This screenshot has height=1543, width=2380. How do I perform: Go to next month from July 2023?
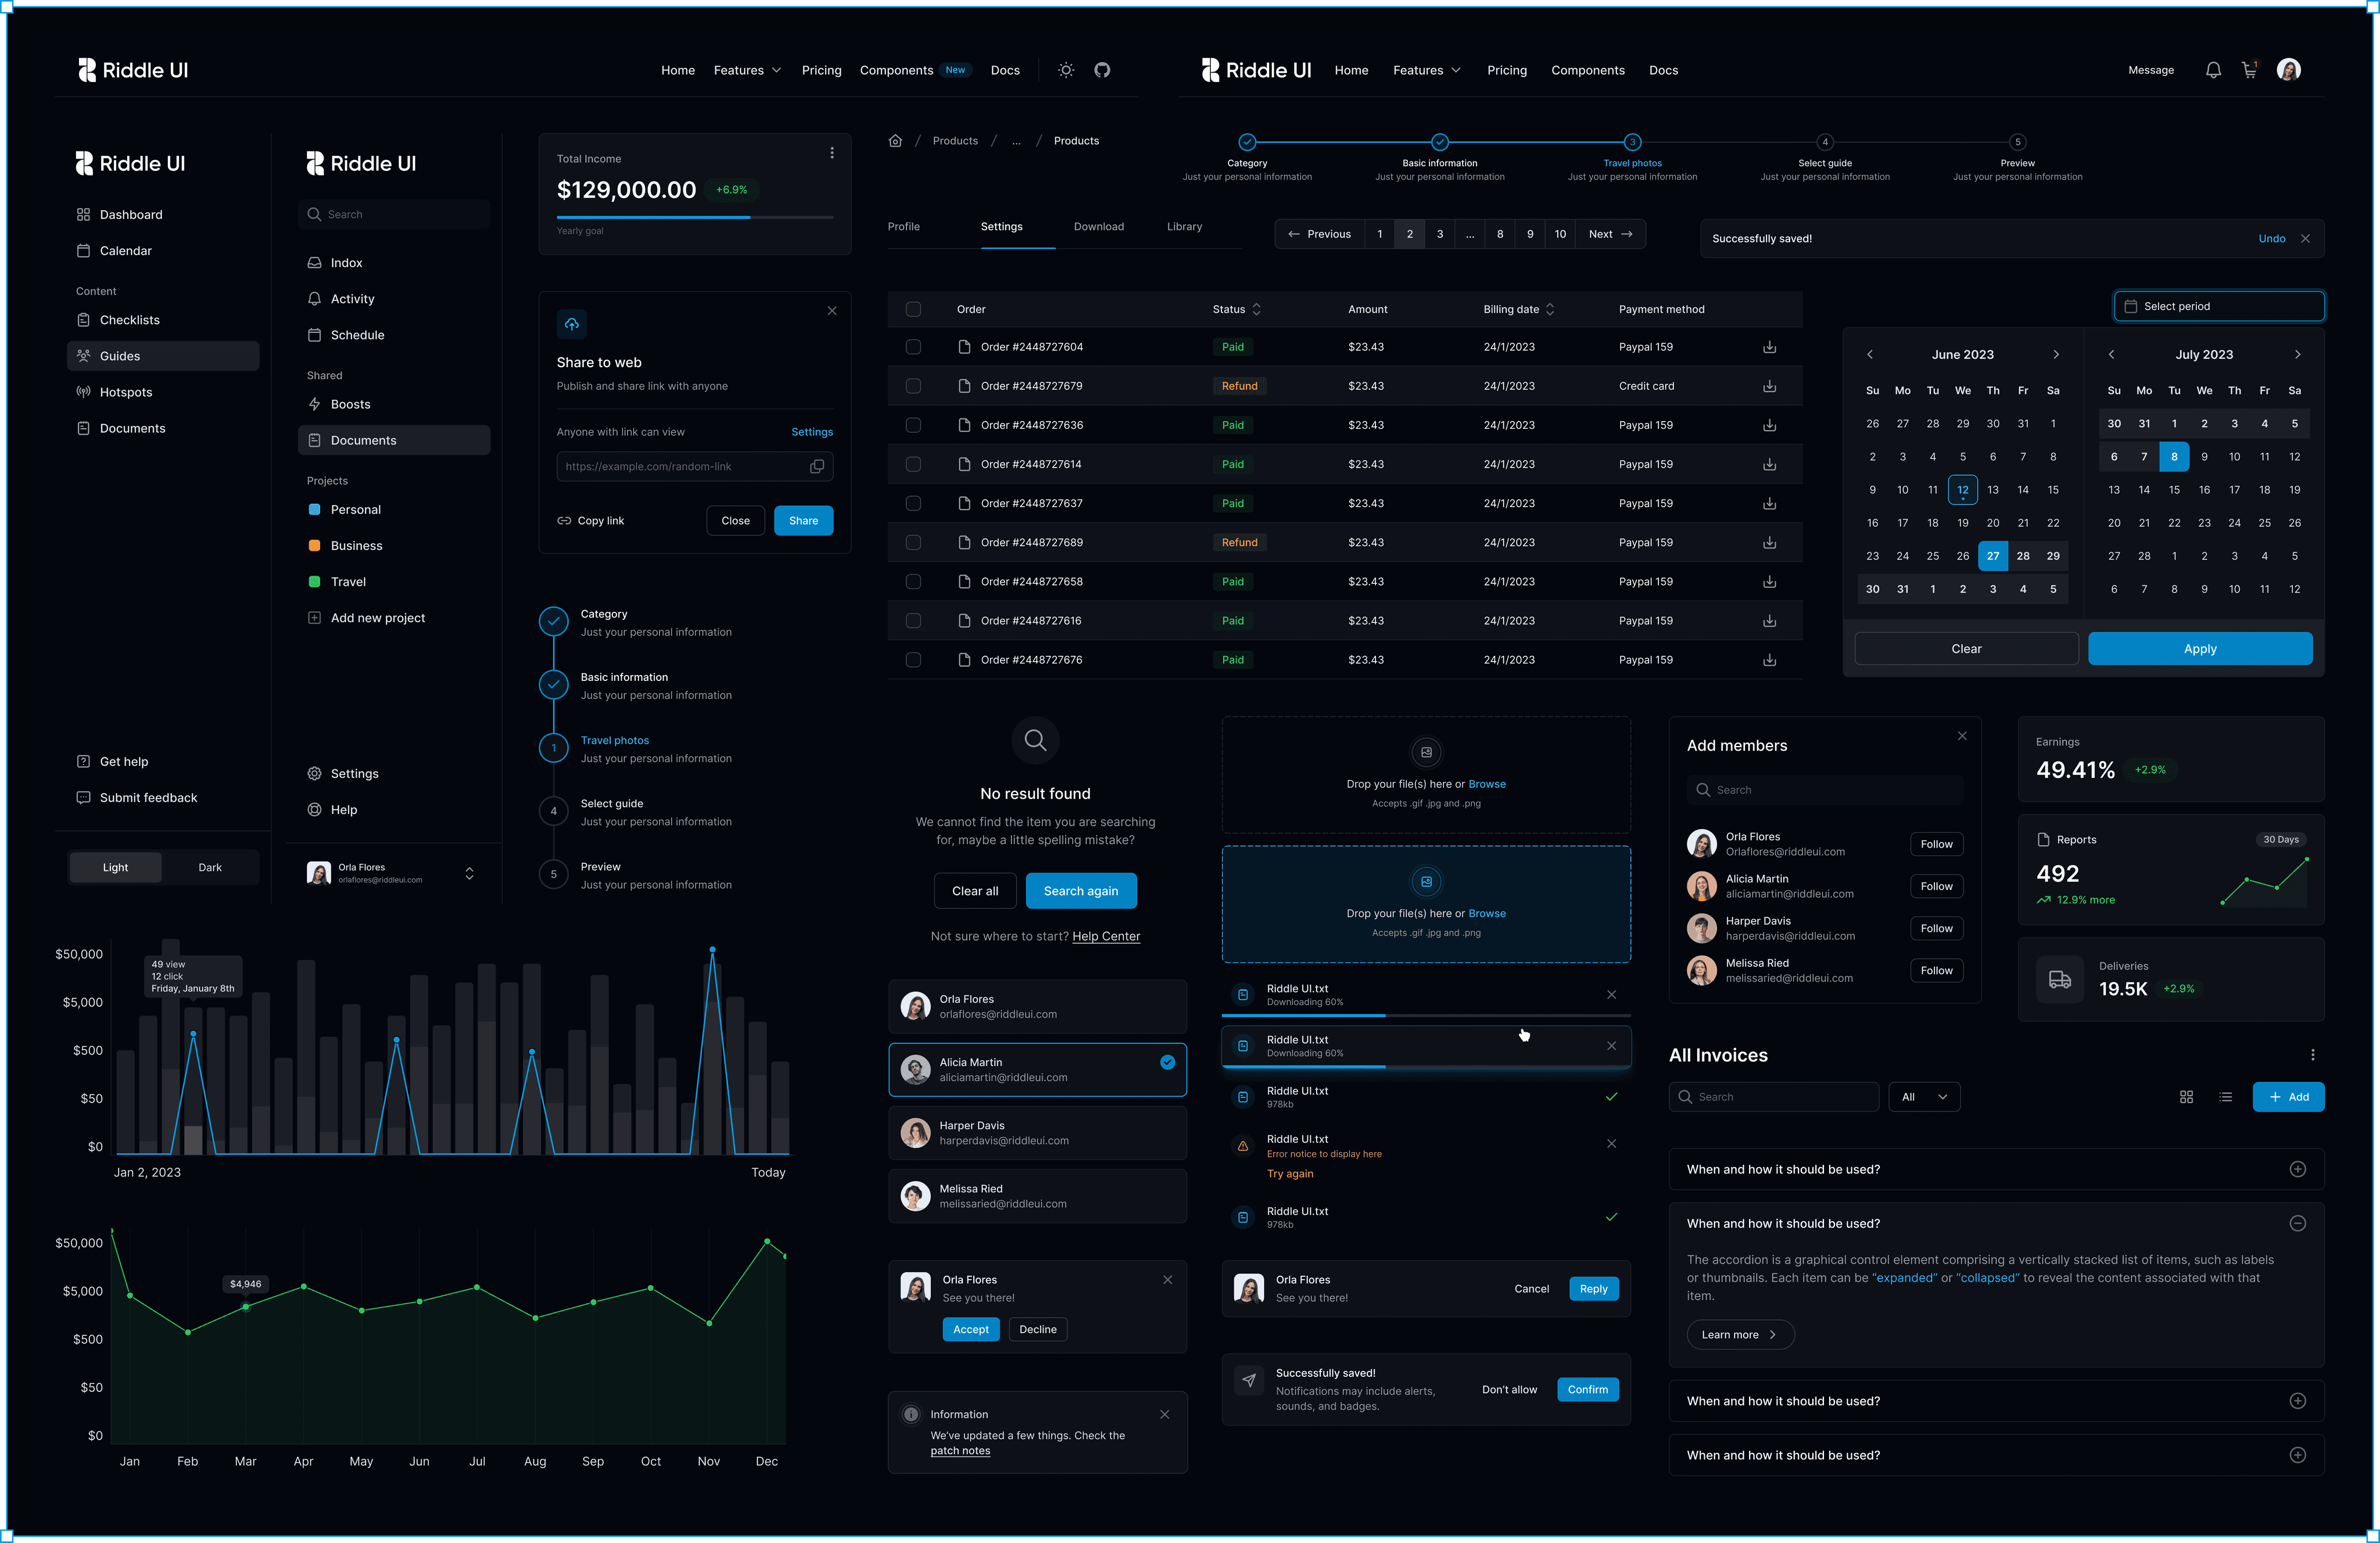coord(2297,355)
